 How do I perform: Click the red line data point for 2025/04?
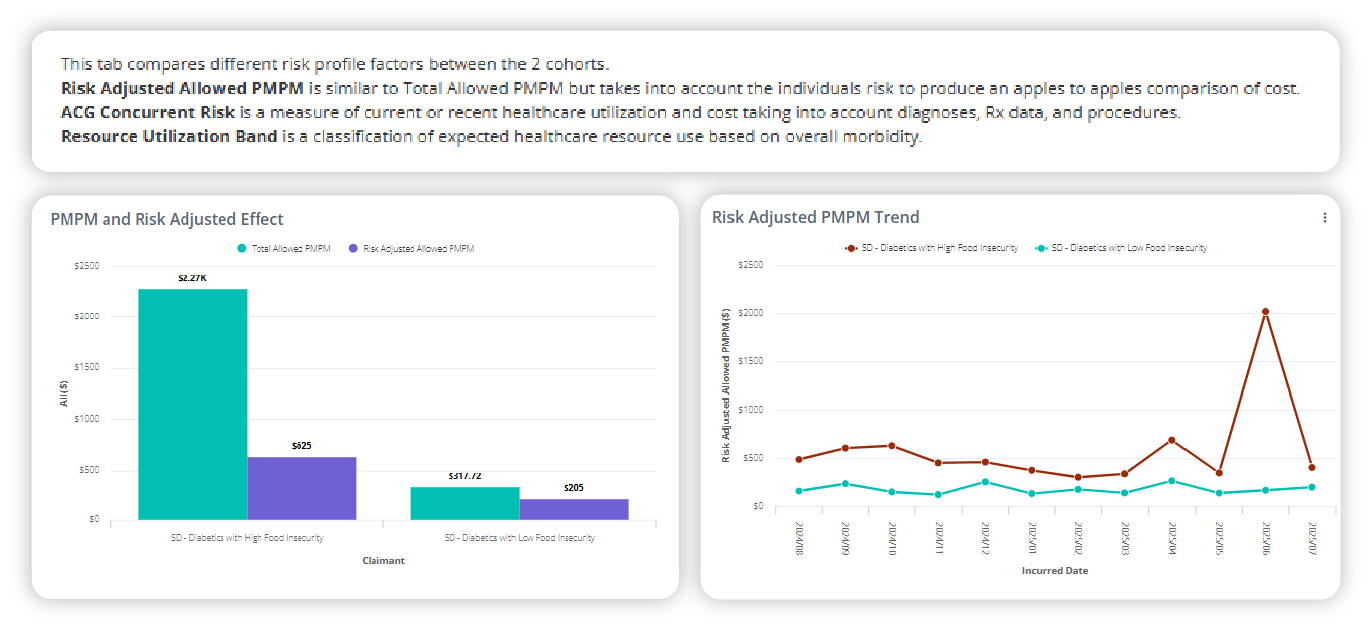coord(1171,440)
